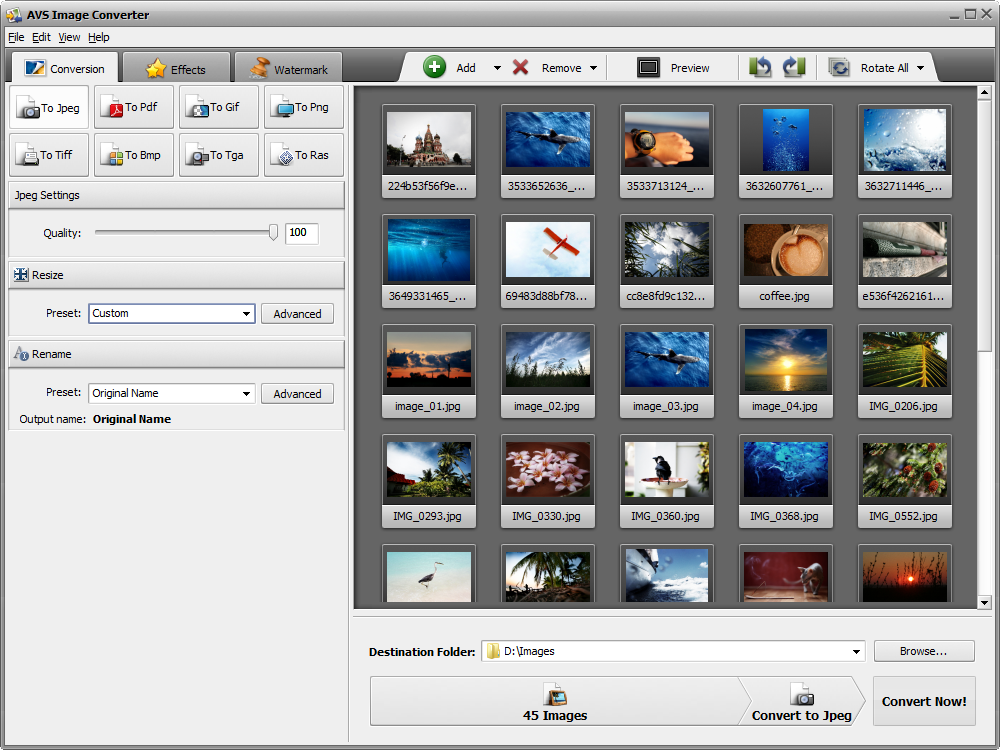Select To Png as output format
This screenshot has width=1000, height=750.
(303, 107)
